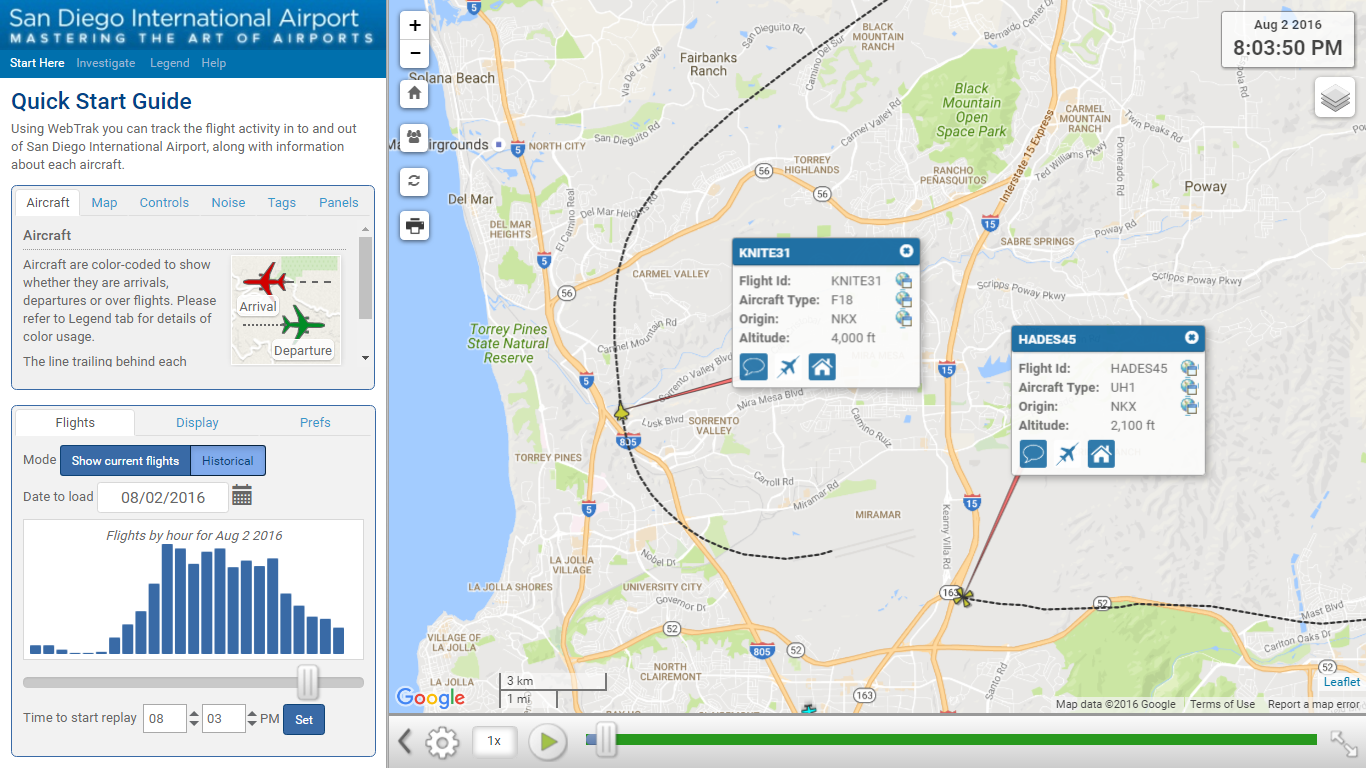Switch mode to Historical

click(228, 461)
